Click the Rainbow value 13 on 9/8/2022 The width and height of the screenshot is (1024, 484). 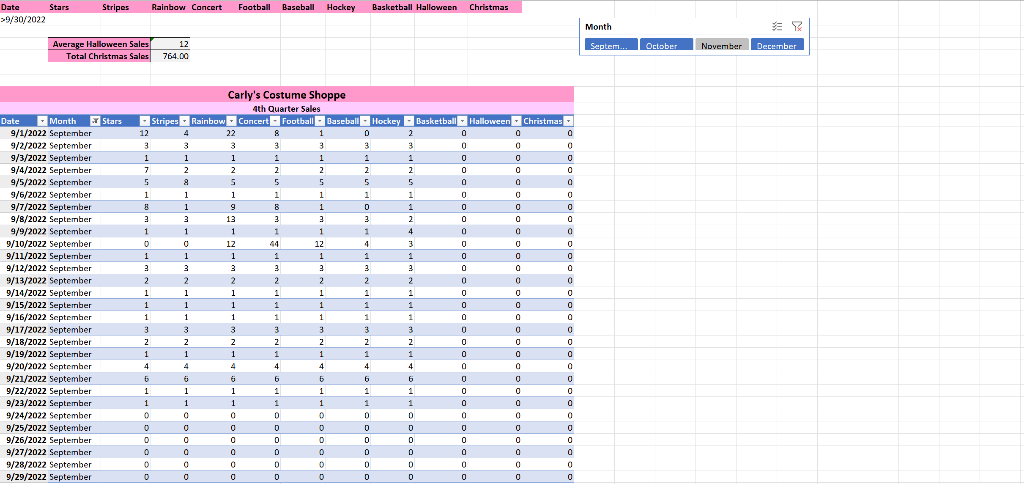pyautogui.click(x=214, y=219)
